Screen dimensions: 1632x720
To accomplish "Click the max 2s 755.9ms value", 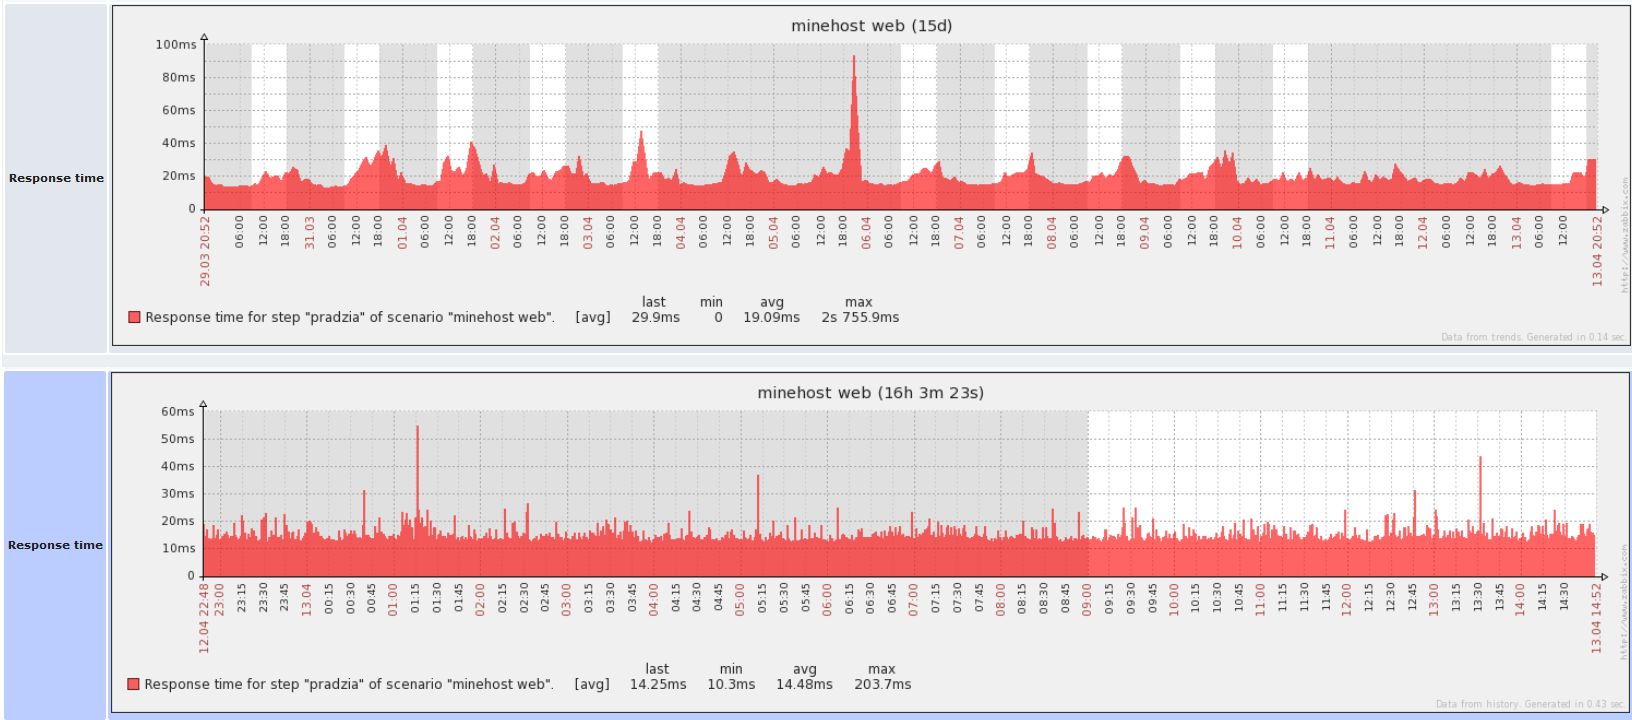I will (860, 317).
